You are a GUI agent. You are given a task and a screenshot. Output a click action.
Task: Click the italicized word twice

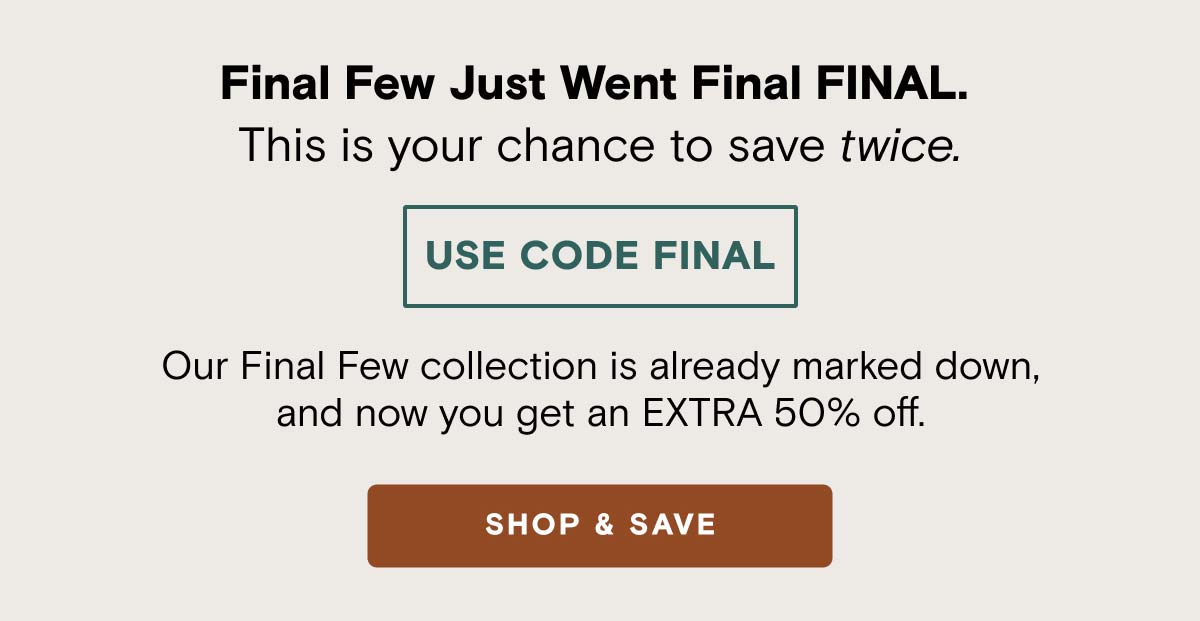point(900,147)
